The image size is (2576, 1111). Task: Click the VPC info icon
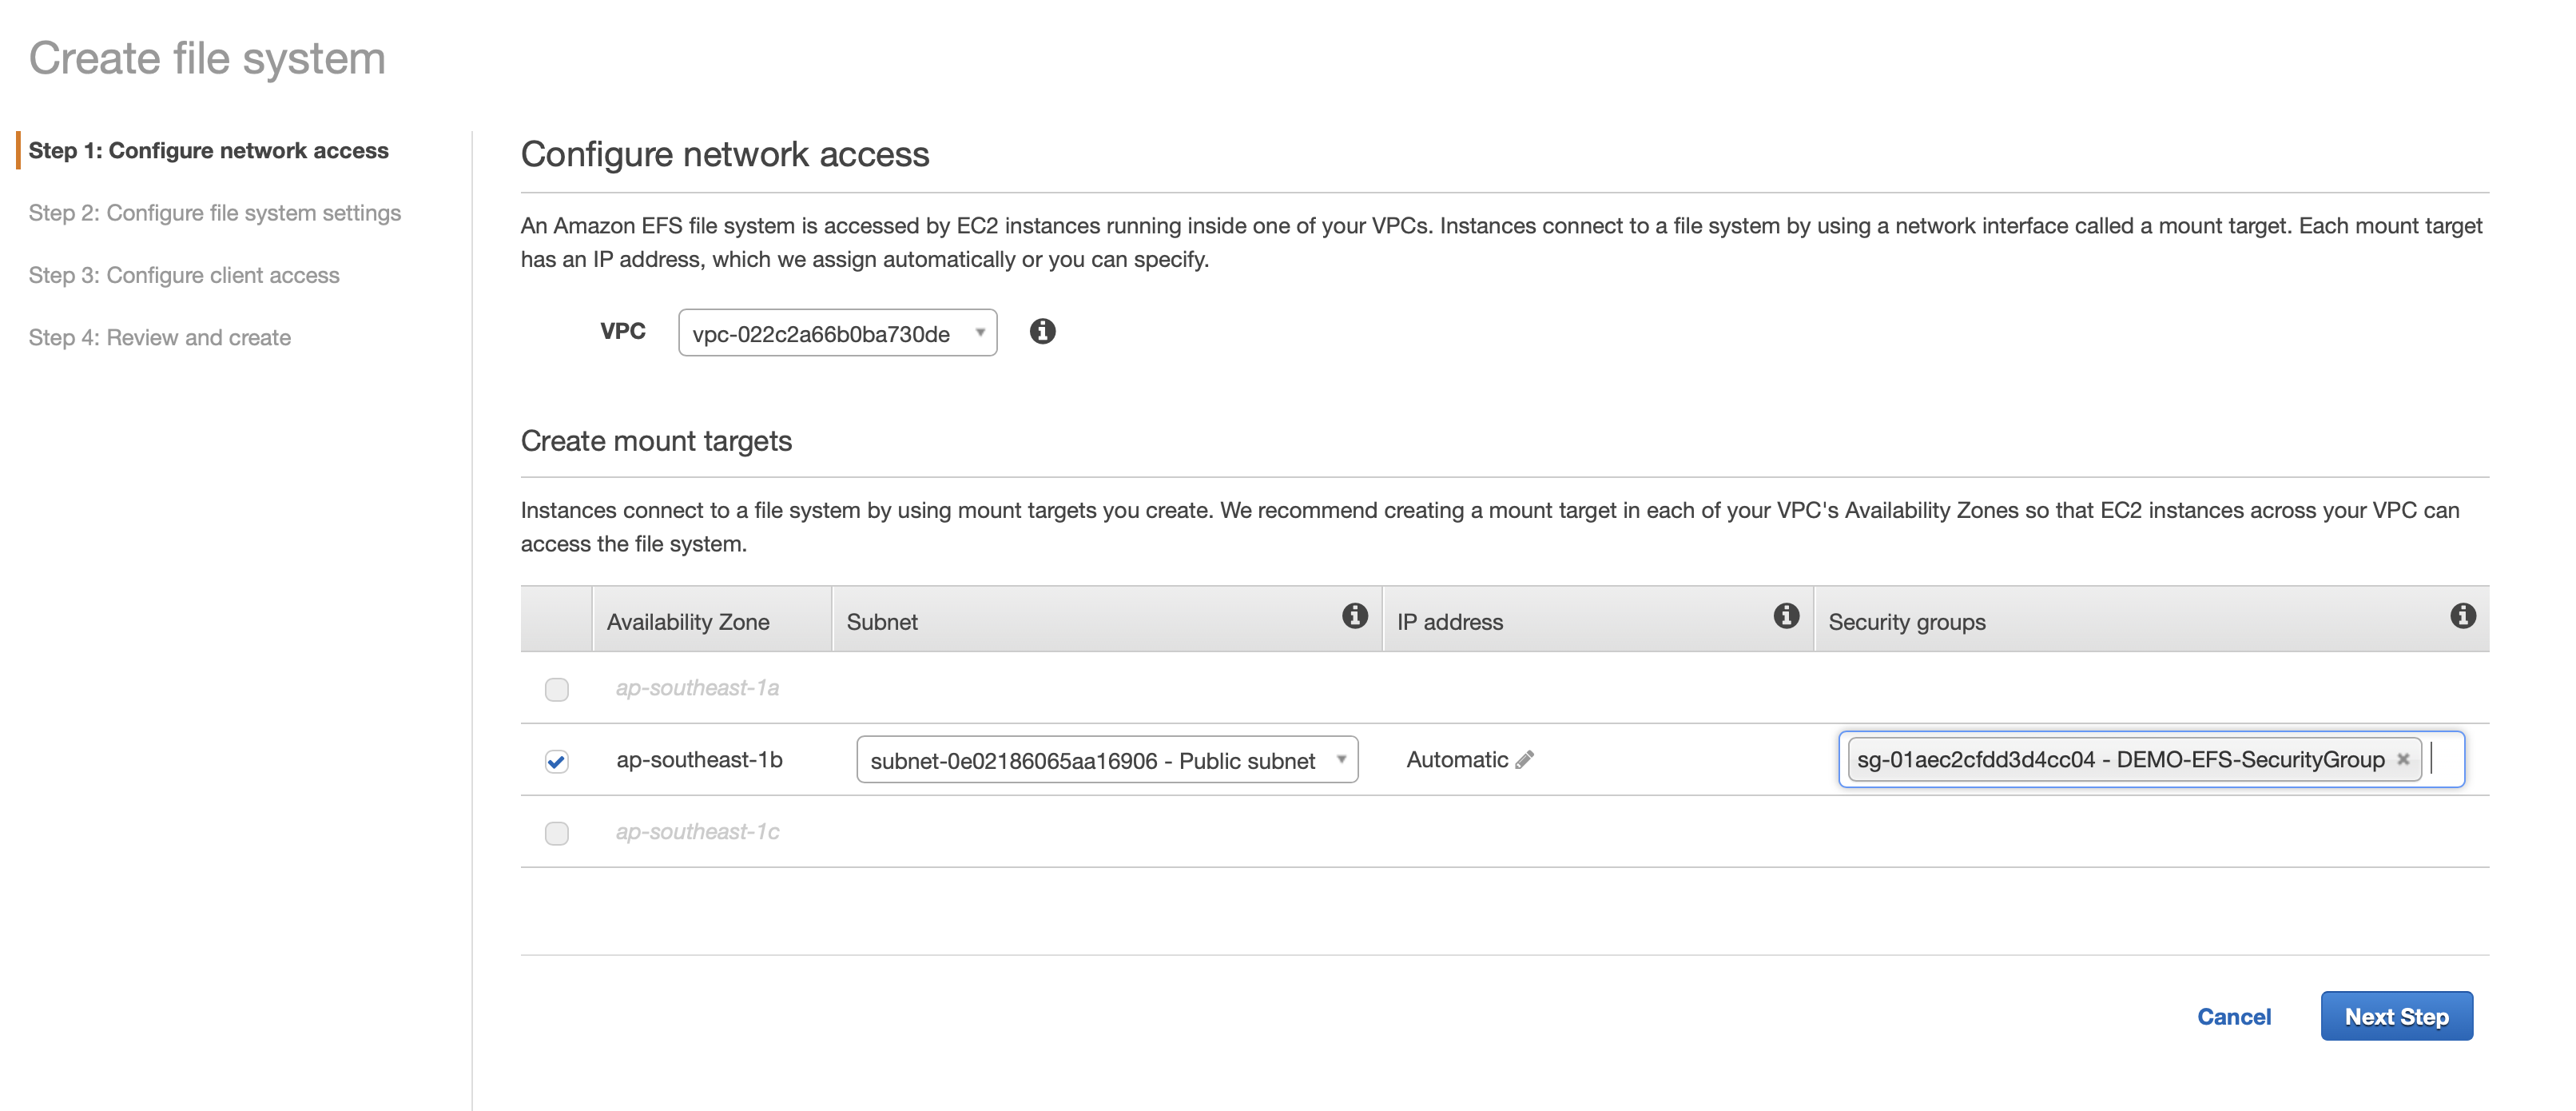(x=1042, y=331)
